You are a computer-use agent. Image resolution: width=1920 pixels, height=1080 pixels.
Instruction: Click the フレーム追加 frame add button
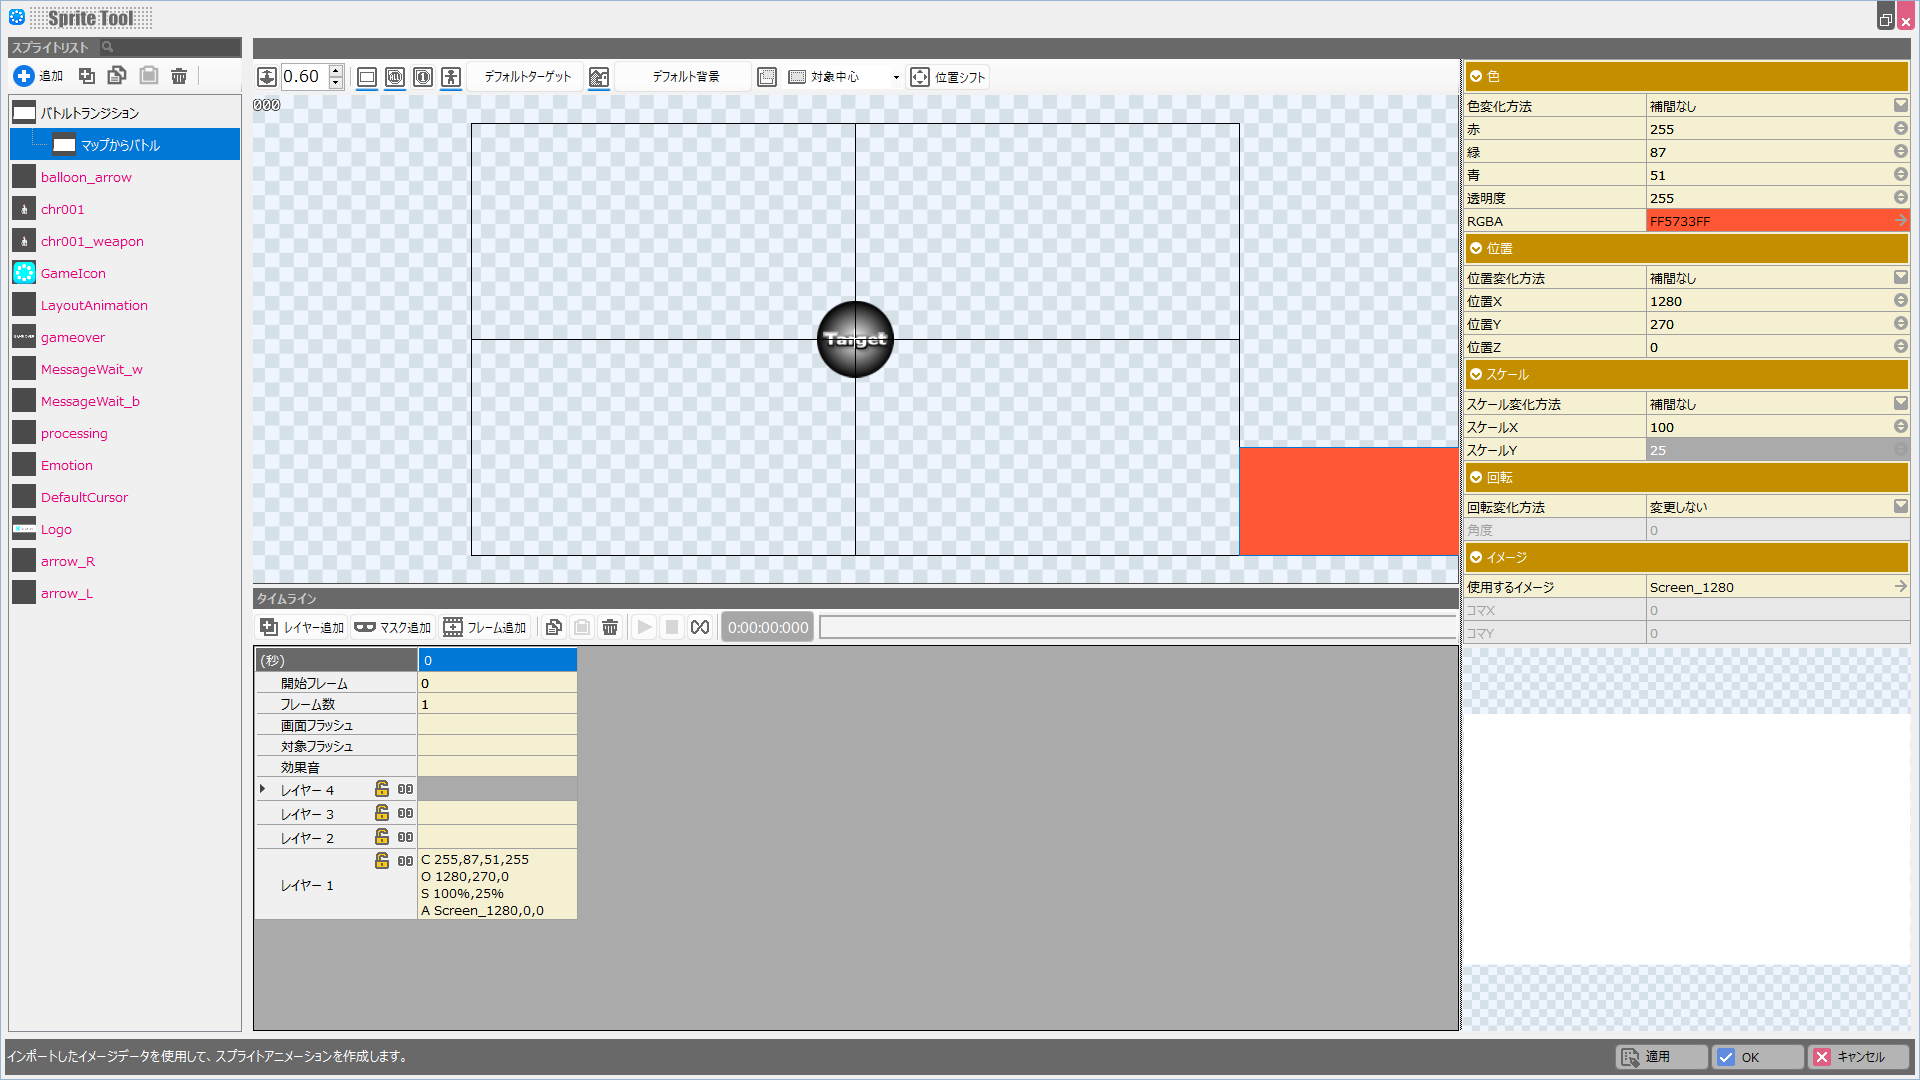(x=485, y=627)
